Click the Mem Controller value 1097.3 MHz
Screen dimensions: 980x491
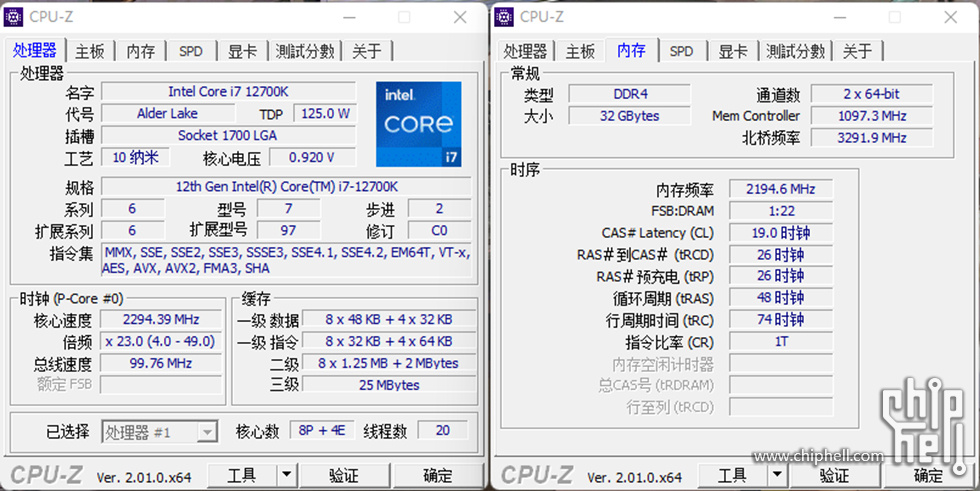click(872, 116)
